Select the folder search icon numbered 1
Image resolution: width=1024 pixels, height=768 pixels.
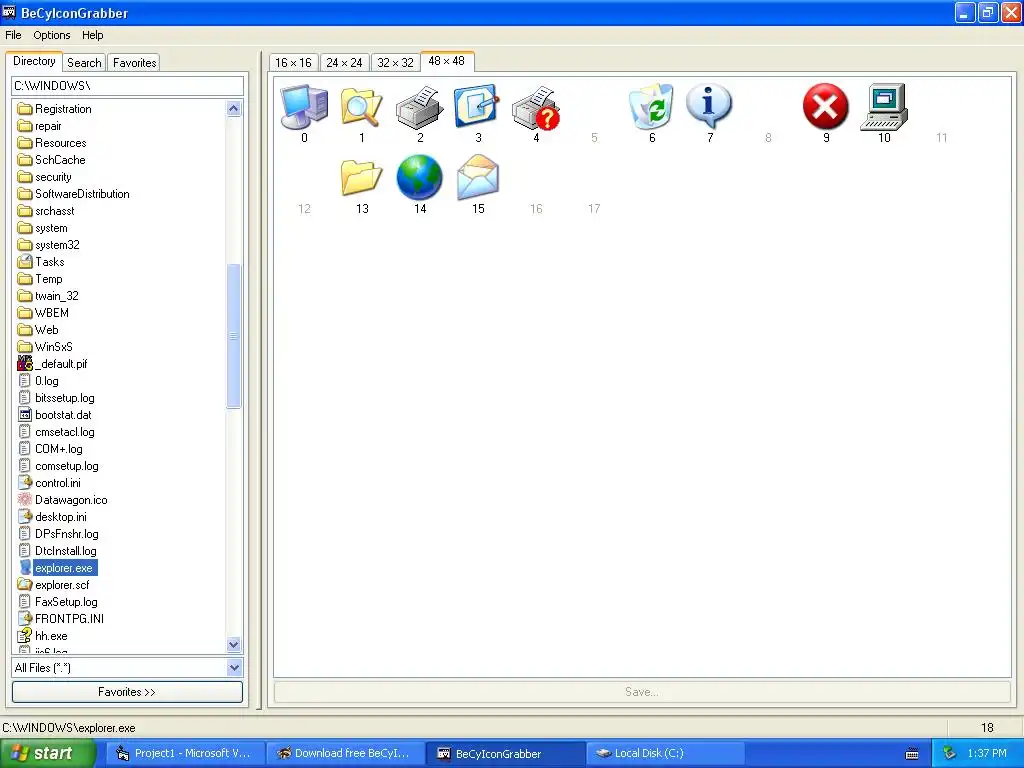tap(361, 106)
